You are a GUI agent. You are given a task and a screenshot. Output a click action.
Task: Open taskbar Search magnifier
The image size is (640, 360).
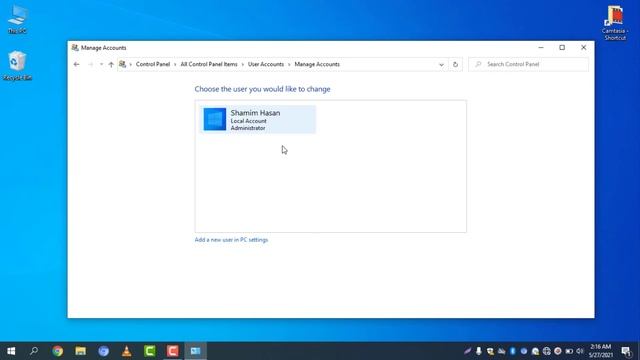tap(34, 351)
